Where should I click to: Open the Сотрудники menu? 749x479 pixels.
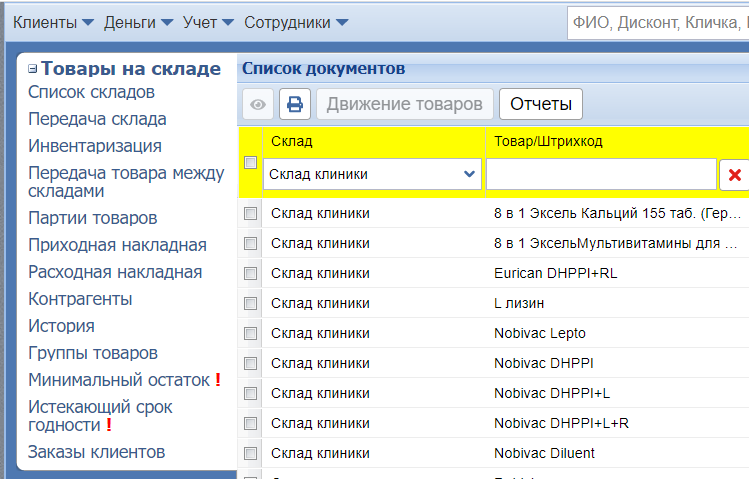tap(296, 22)
